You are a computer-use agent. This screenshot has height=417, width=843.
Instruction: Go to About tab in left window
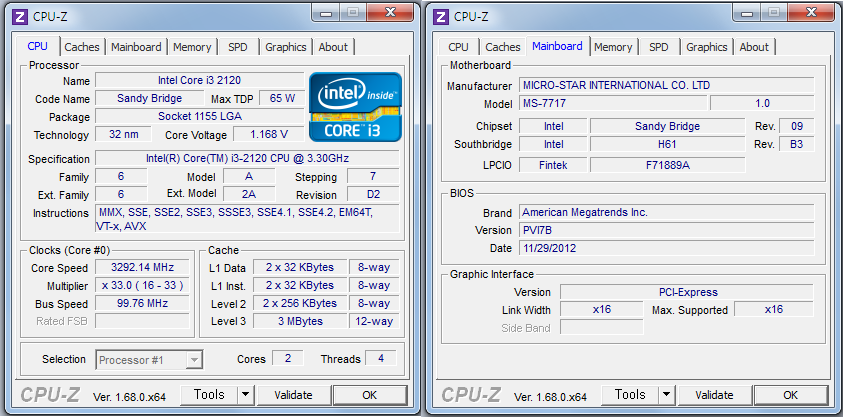[333, 47]
